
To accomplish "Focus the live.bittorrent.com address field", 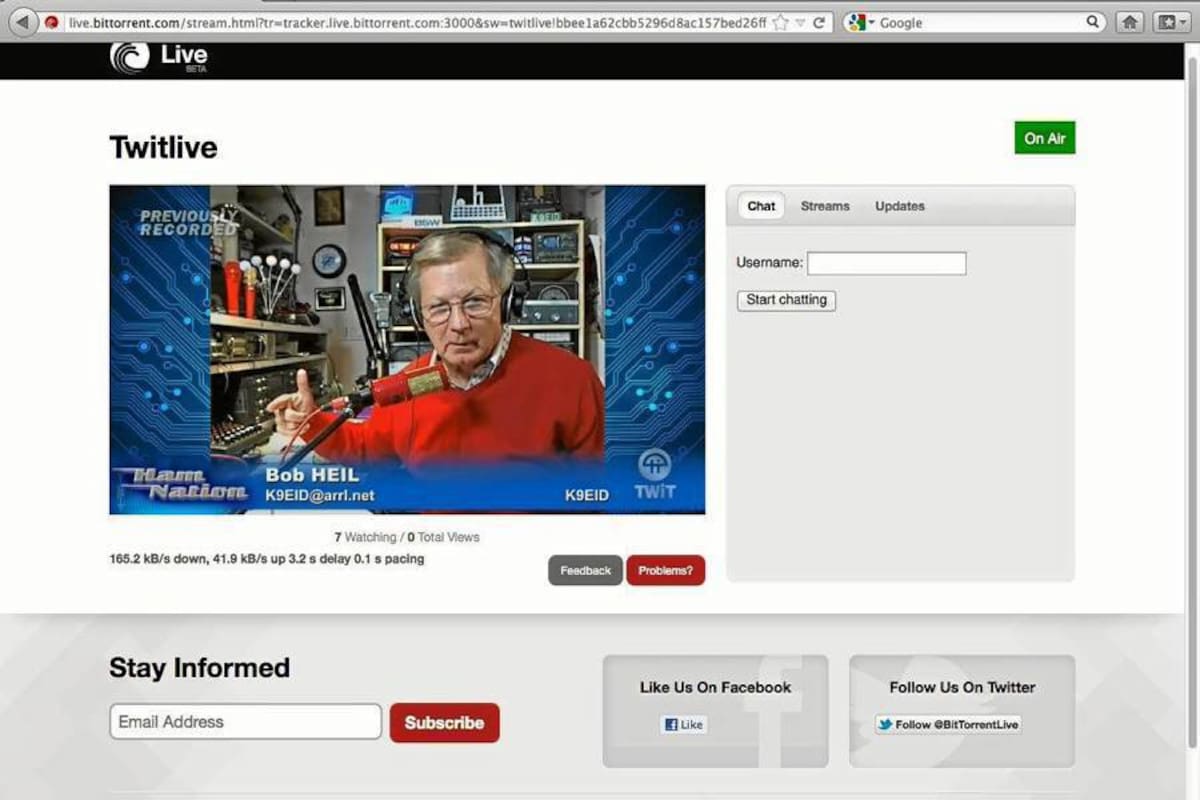I will [417, 22].
